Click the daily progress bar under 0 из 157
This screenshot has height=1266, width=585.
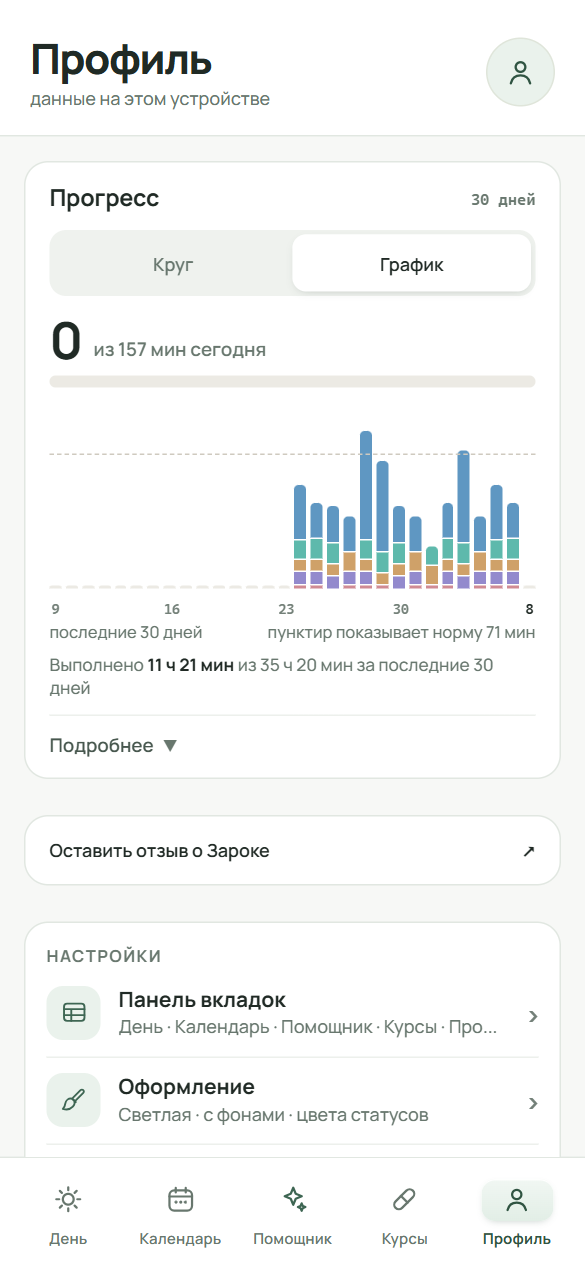[x=292, y=381]
